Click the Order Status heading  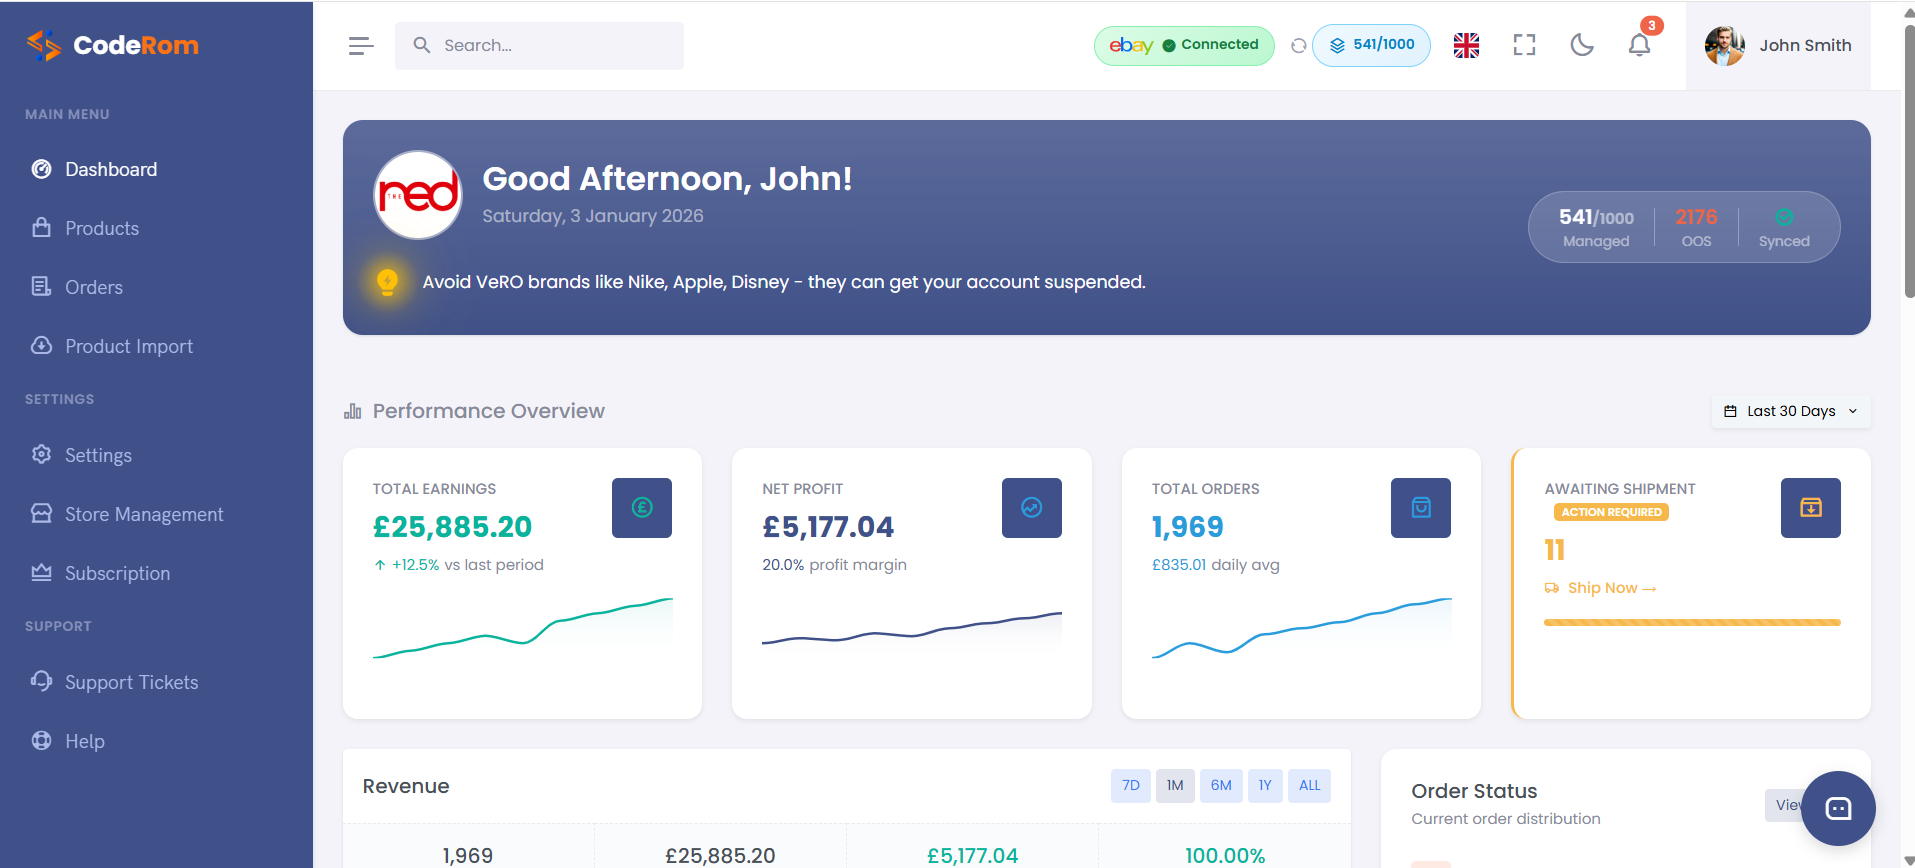click(x=1474, y=791)
